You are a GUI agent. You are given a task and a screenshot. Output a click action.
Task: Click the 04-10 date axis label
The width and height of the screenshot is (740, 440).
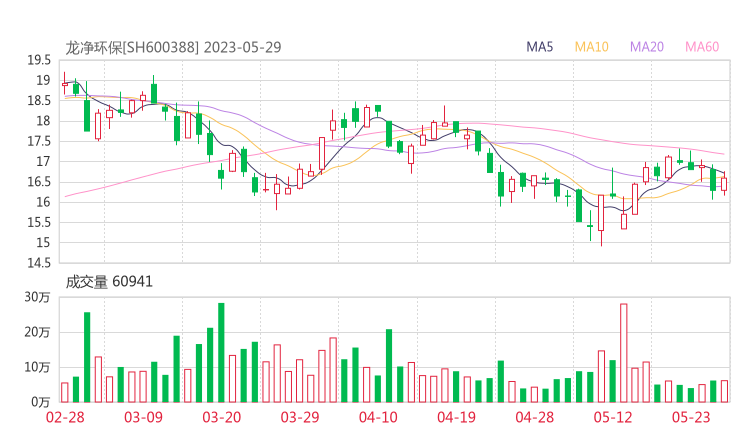[x=378, y=417]
